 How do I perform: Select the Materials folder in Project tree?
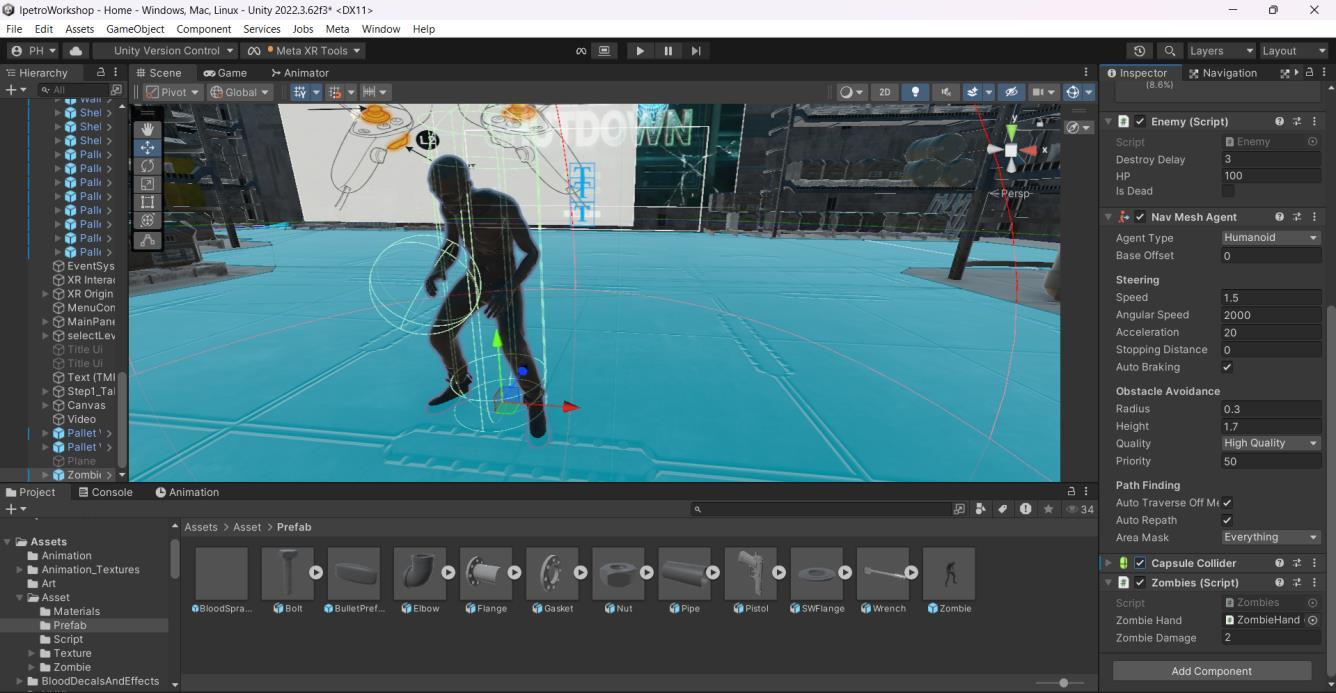coord(76,611)
